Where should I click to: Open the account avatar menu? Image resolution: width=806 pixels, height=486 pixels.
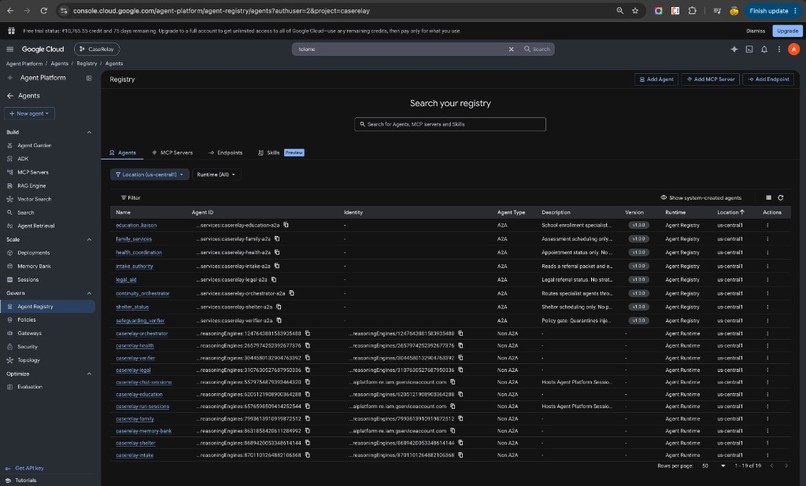click(794, 49)
